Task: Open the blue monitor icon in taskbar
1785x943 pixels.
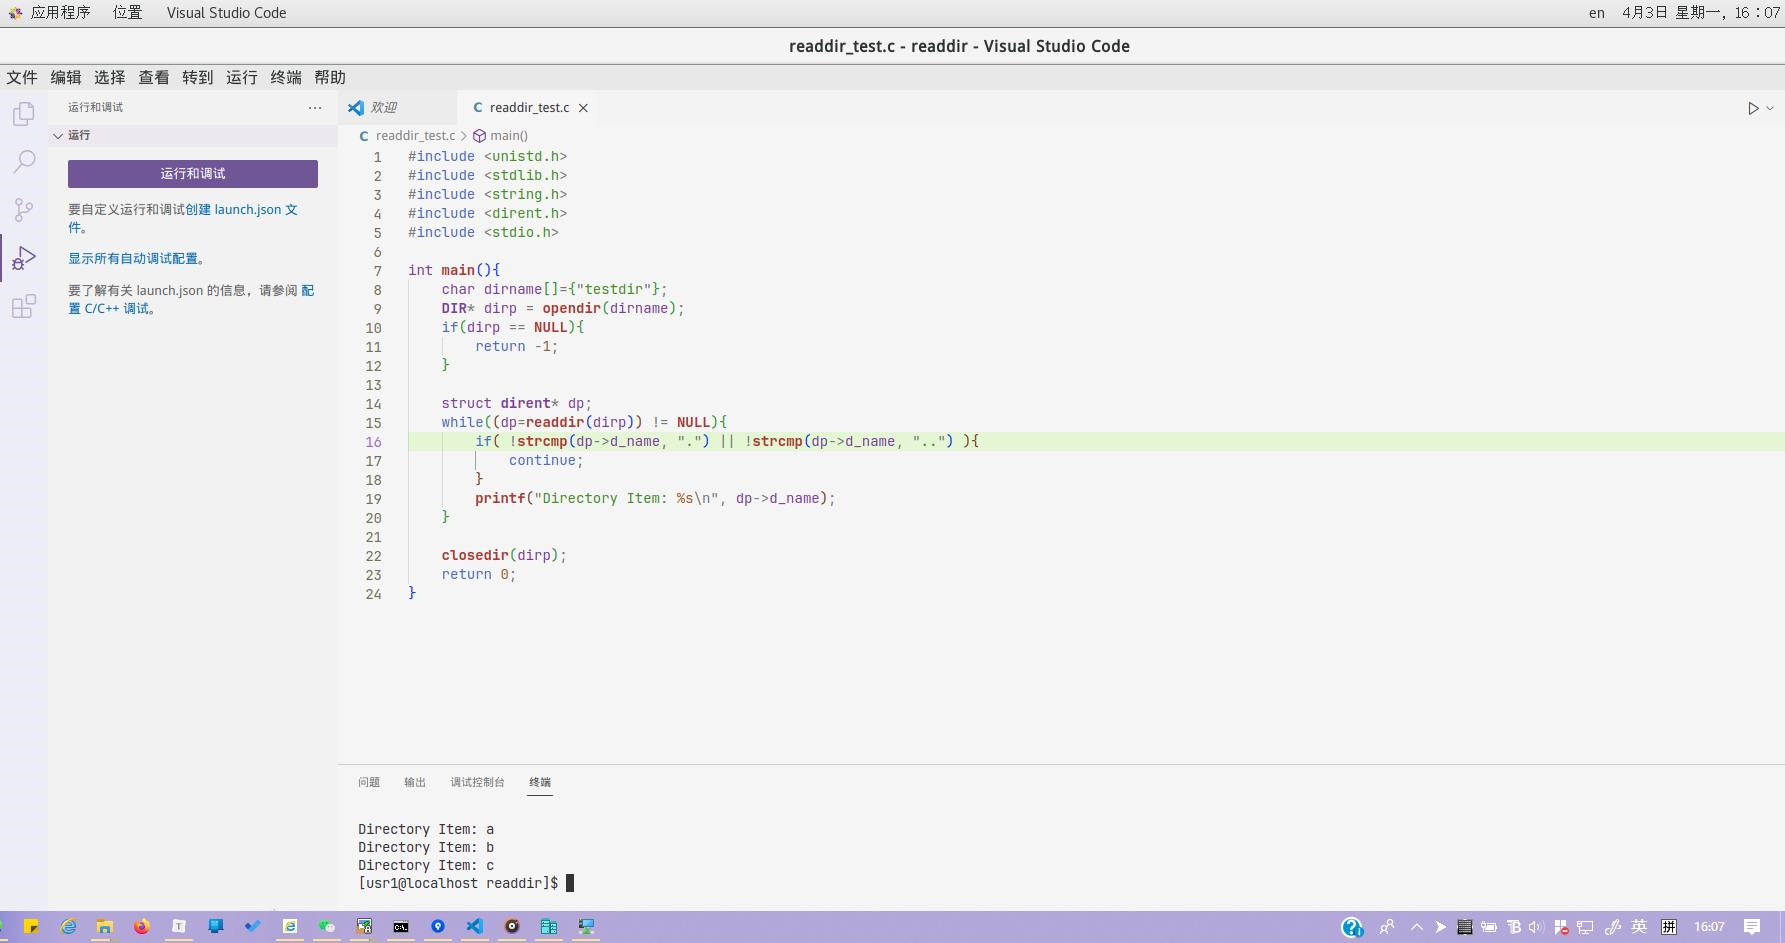Action: 215,926
